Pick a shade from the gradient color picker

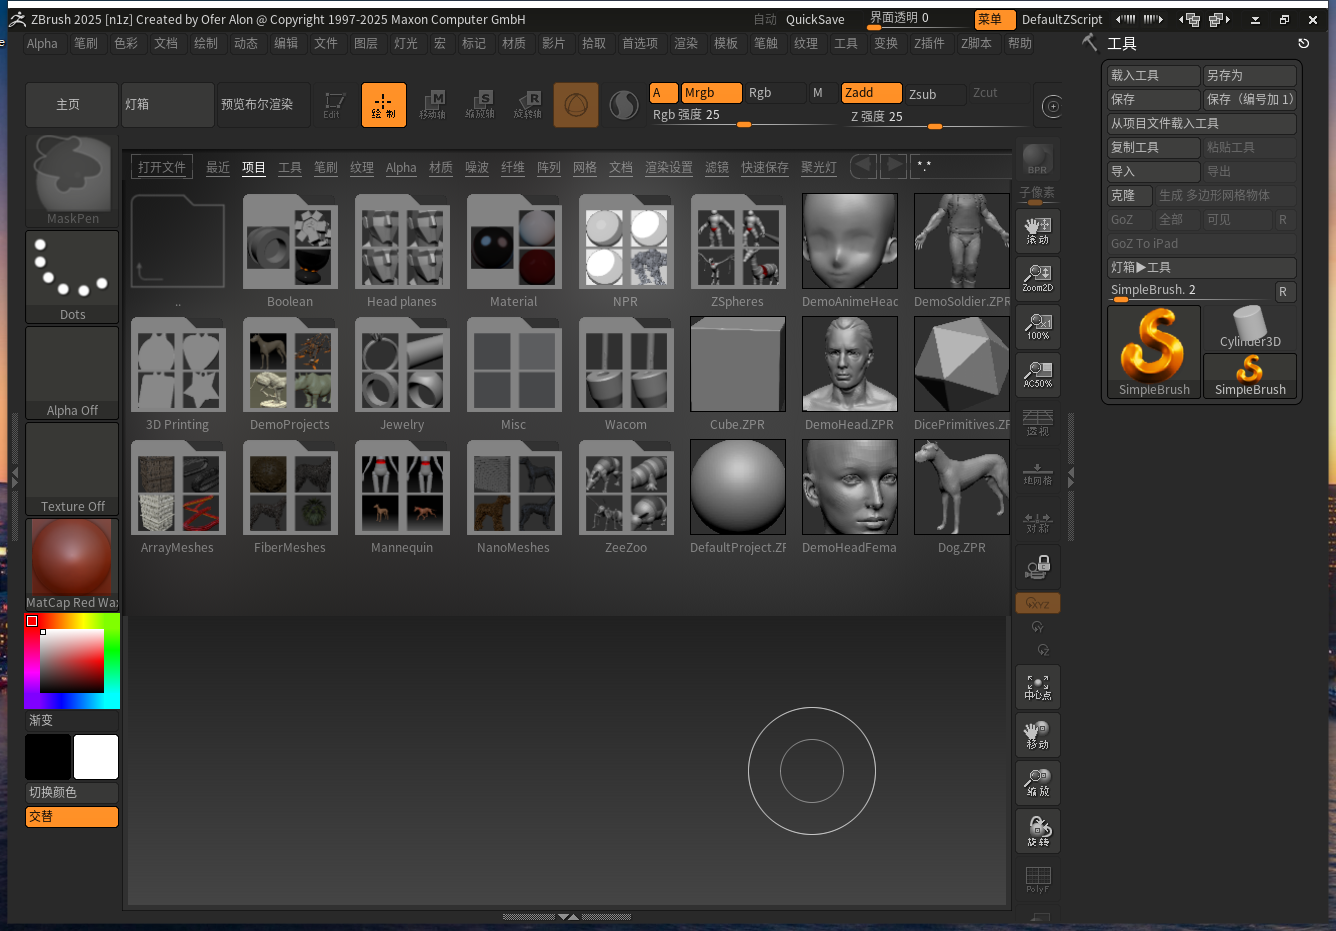tap(72, 660)
